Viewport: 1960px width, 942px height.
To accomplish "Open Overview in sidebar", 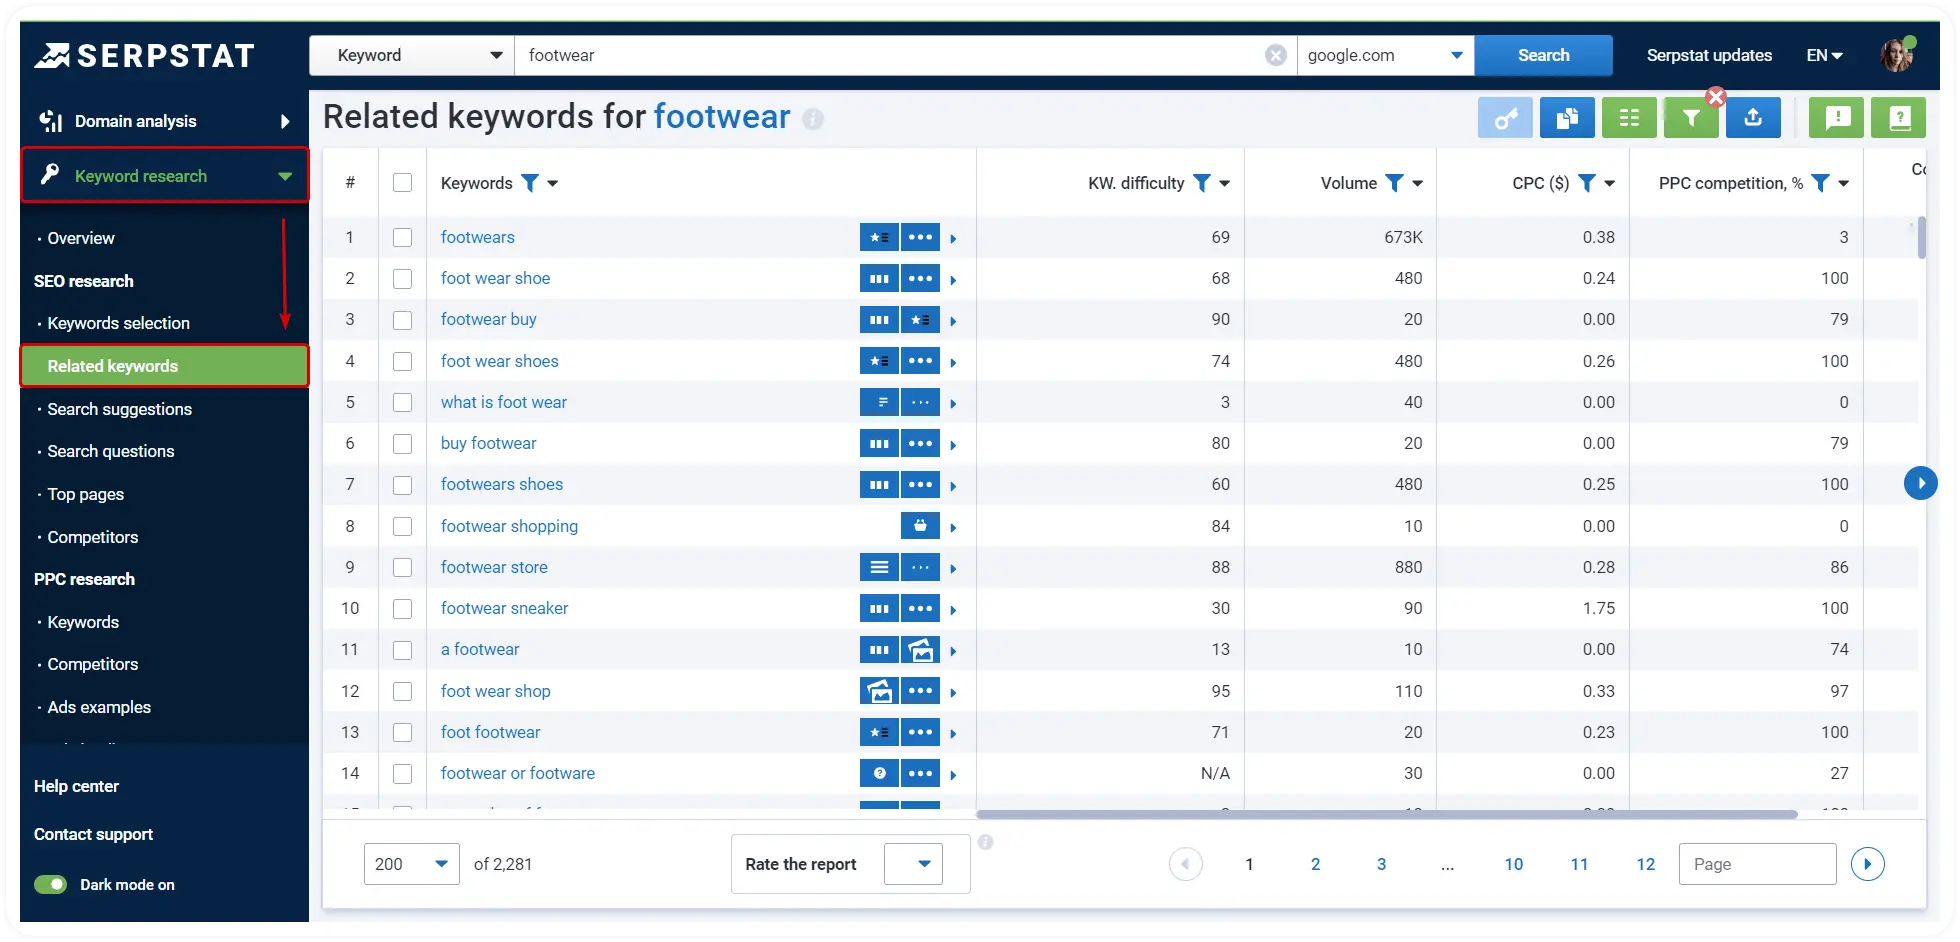I will click(81, 238).
